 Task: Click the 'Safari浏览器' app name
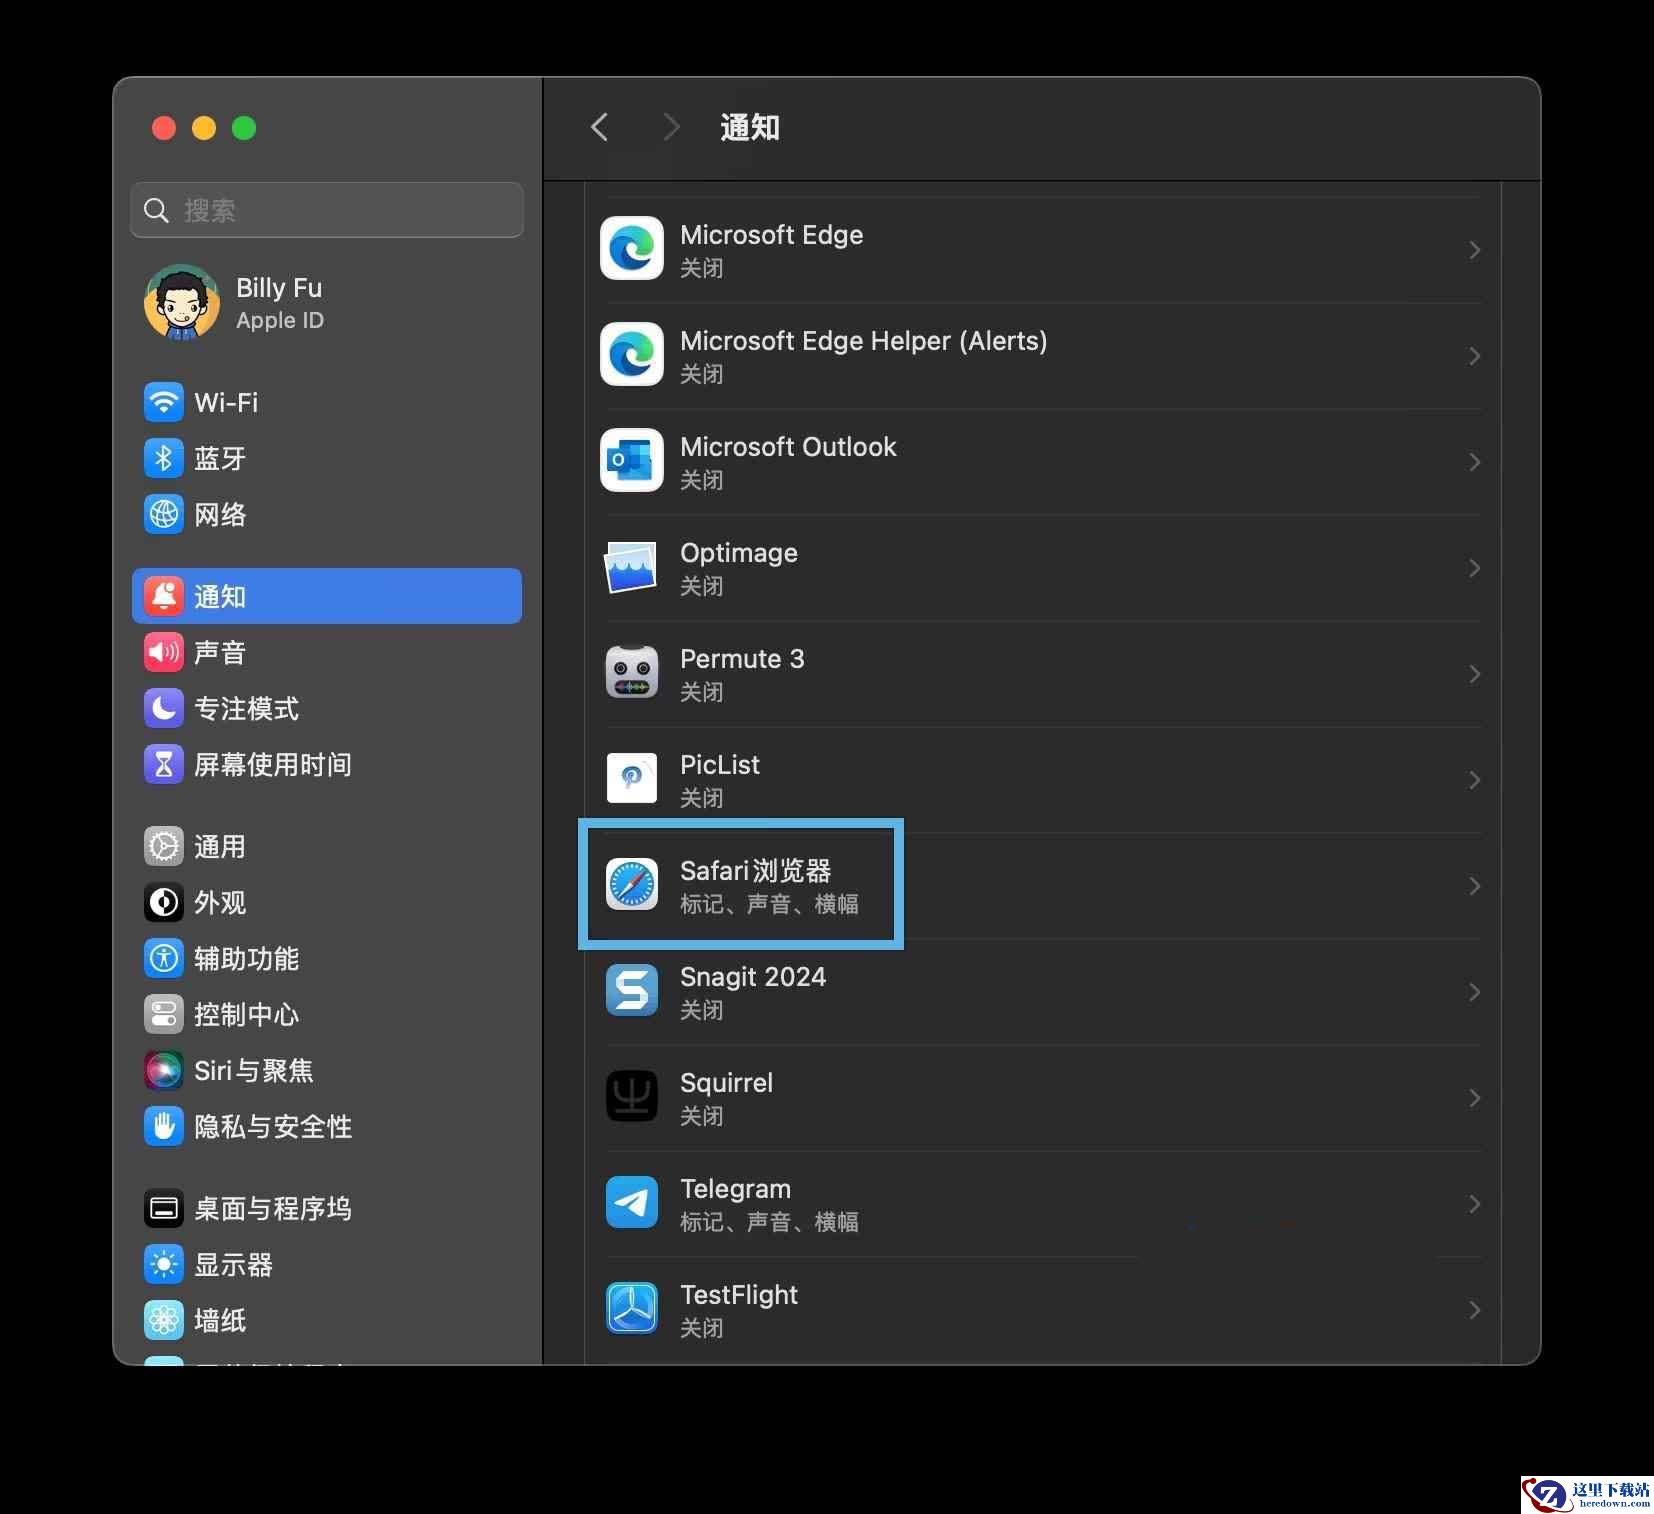click(756, 871)
